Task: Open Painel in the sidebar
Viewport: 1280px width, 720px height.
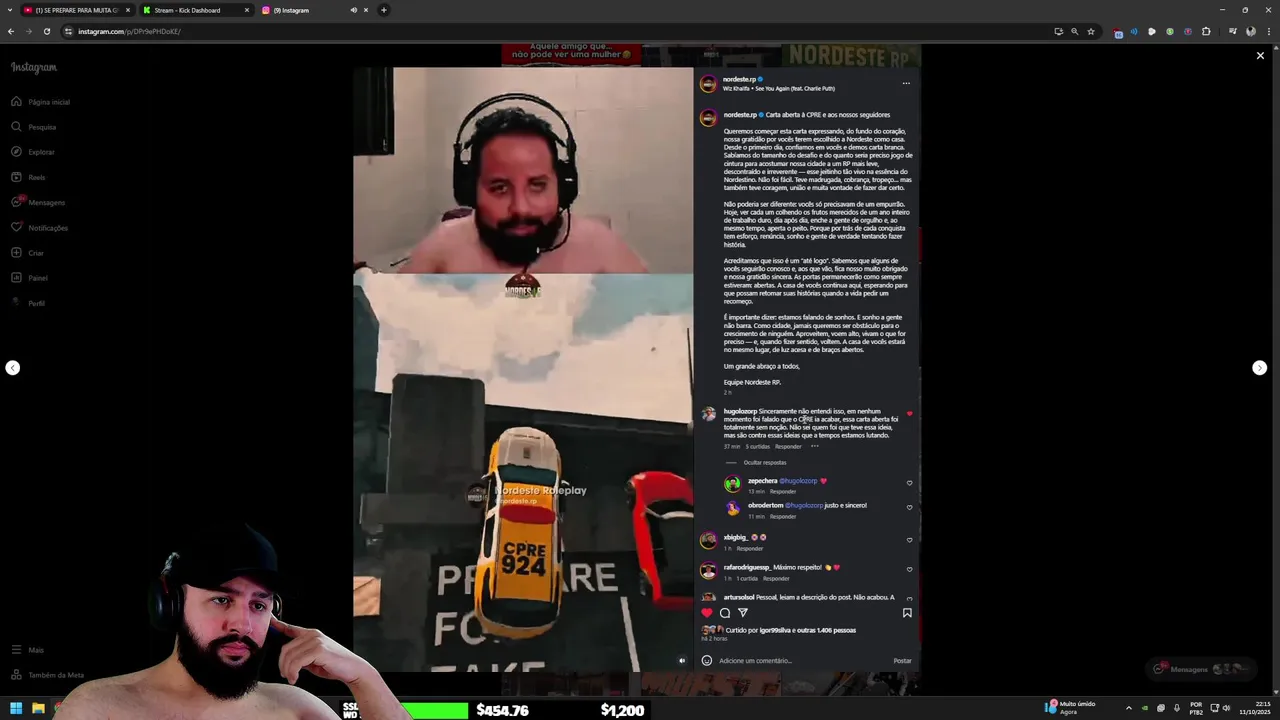Action: (30, 278)
